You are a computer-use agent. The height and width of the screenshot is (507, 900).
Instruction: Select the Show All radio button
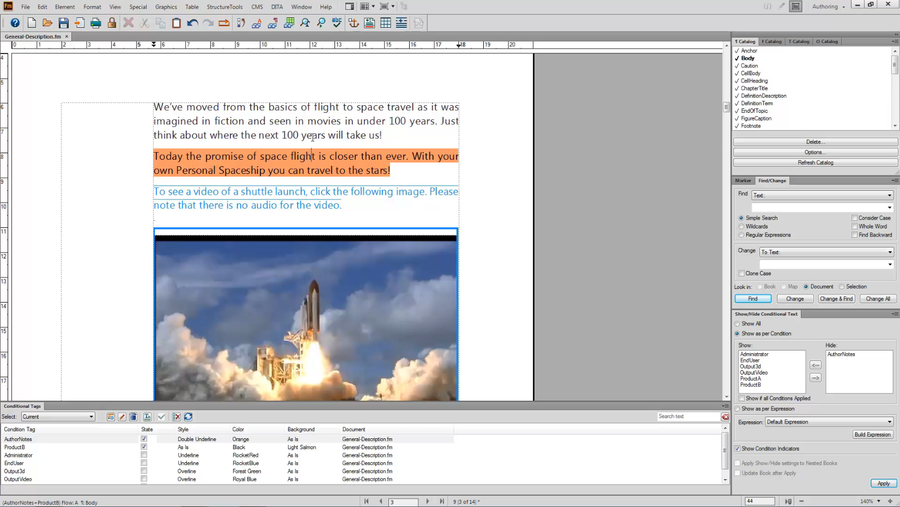738,324
